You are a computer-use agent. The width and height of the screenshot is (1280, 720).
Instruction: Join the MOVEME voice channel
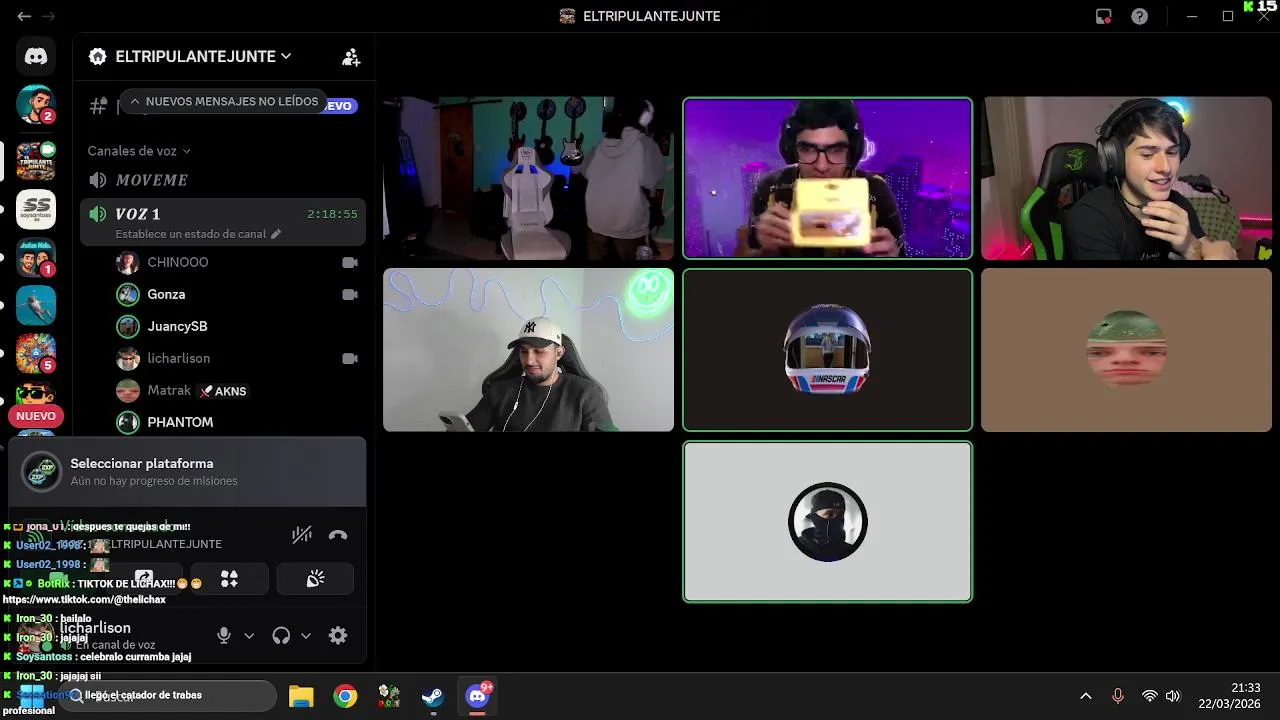click(223, 180)
